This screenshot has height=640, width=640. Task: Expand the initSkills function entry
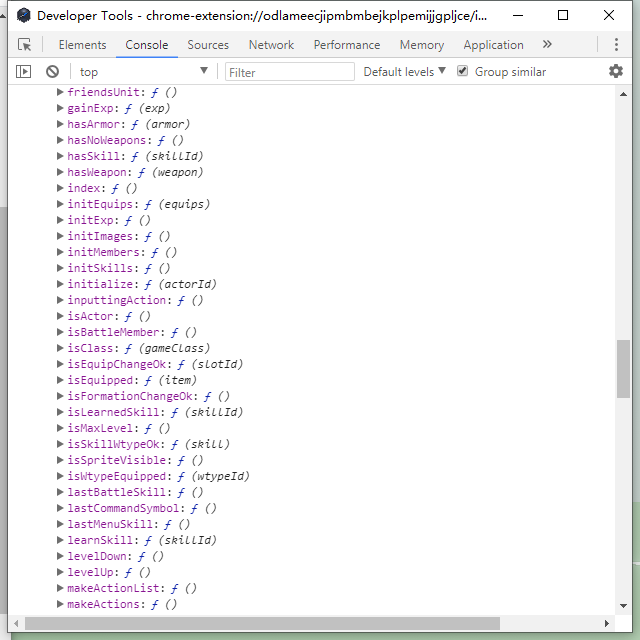(60, 268)
